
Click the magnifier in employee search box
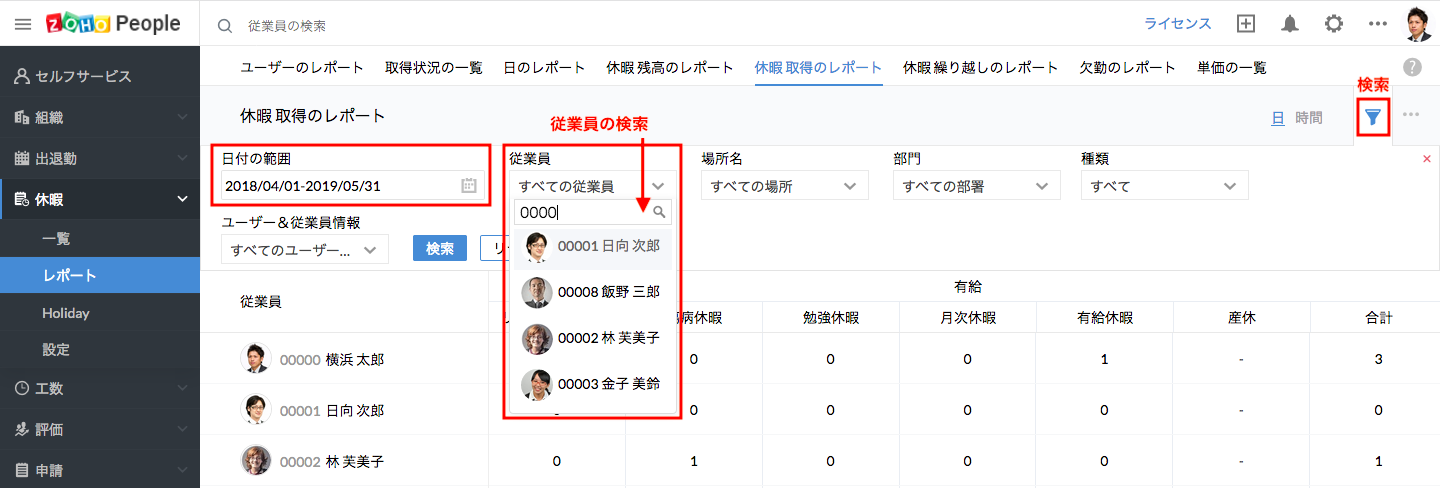pyautogui.click(x=659, y=212)
